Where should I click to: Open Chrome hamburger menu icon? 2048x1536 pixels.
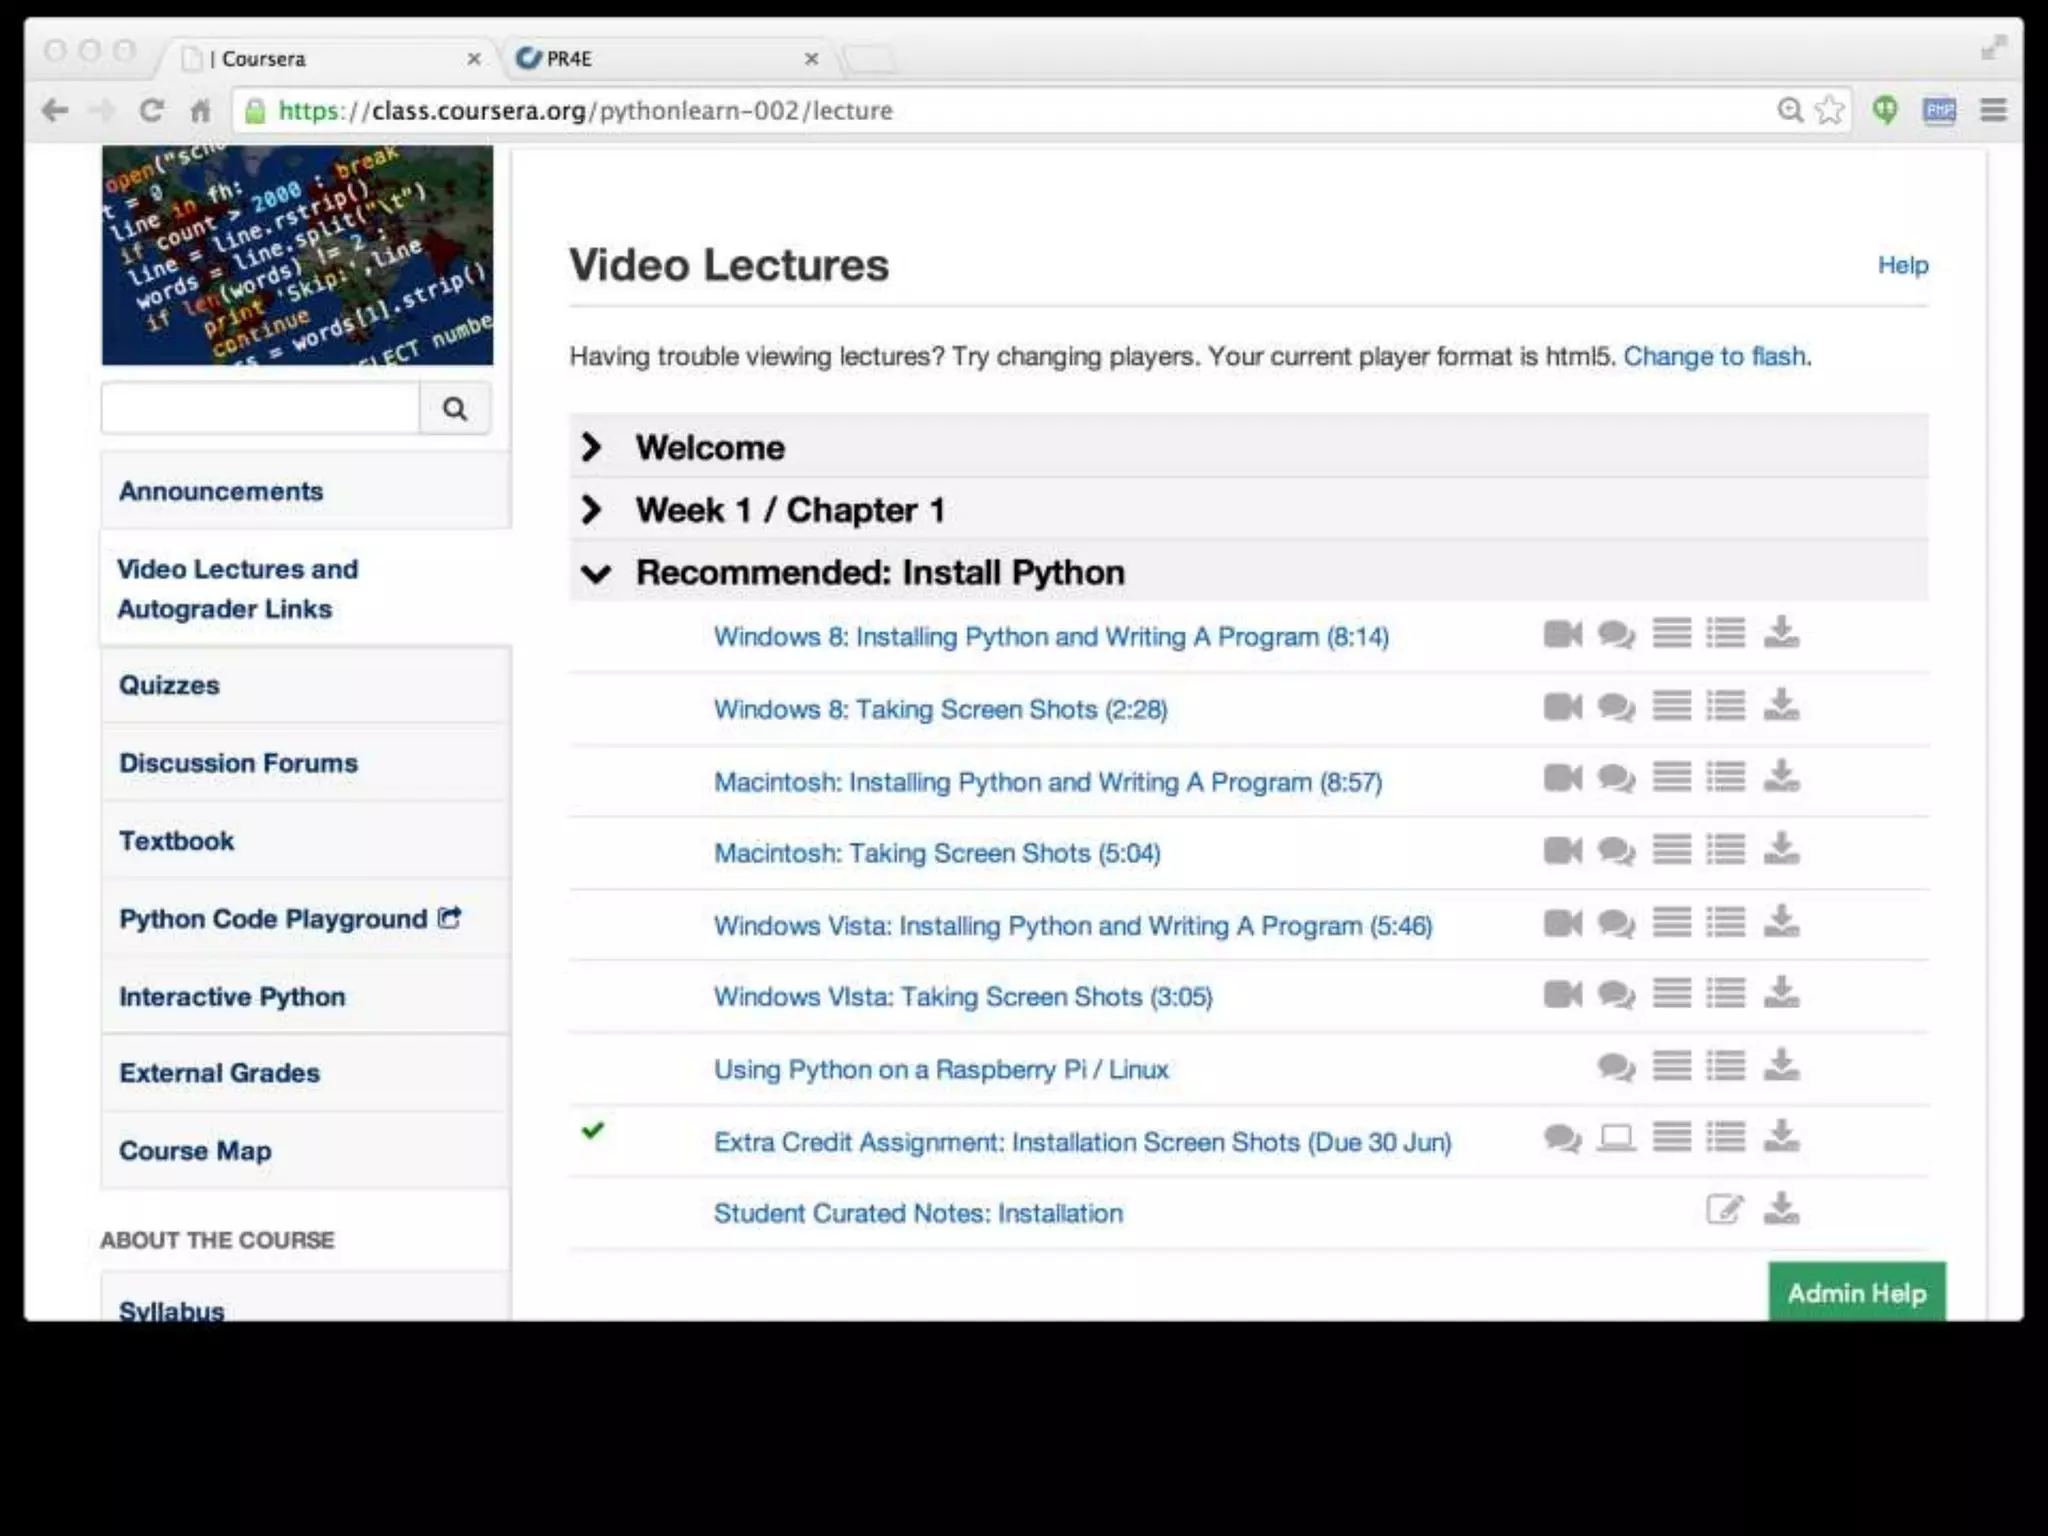coord(1993,110)
